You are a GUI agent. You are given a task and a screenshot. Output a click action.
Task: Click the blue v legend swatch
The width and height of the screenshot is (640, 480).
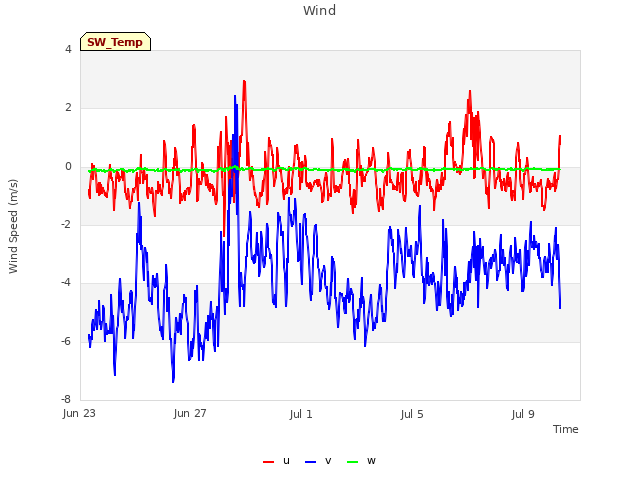pyautogui.click(x=310, y=462)
